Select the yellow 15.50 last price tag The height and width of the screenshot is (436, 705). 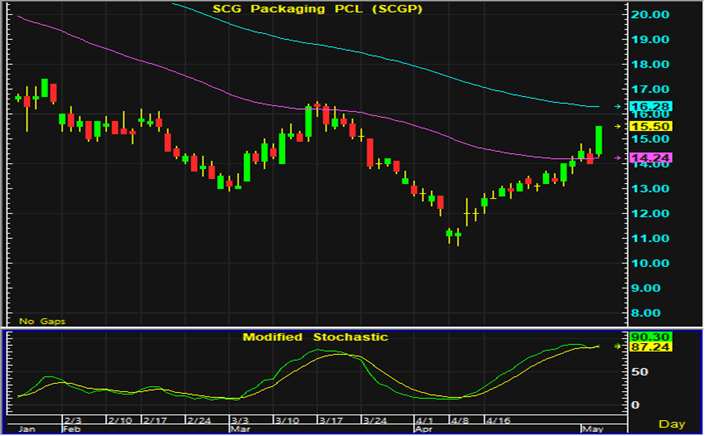coord(650,127)
